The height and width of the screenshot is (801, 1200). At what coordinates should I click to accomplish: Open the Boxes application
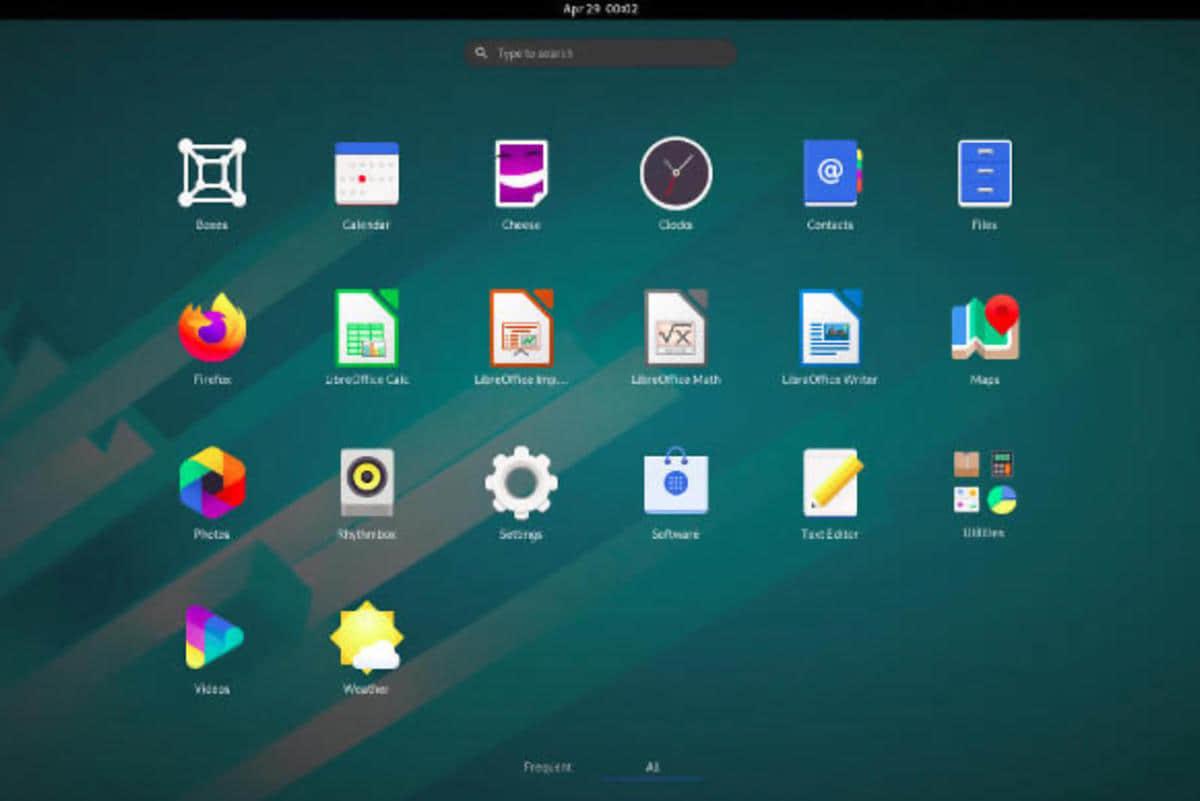pyautogui.click(x=212, y=174)
